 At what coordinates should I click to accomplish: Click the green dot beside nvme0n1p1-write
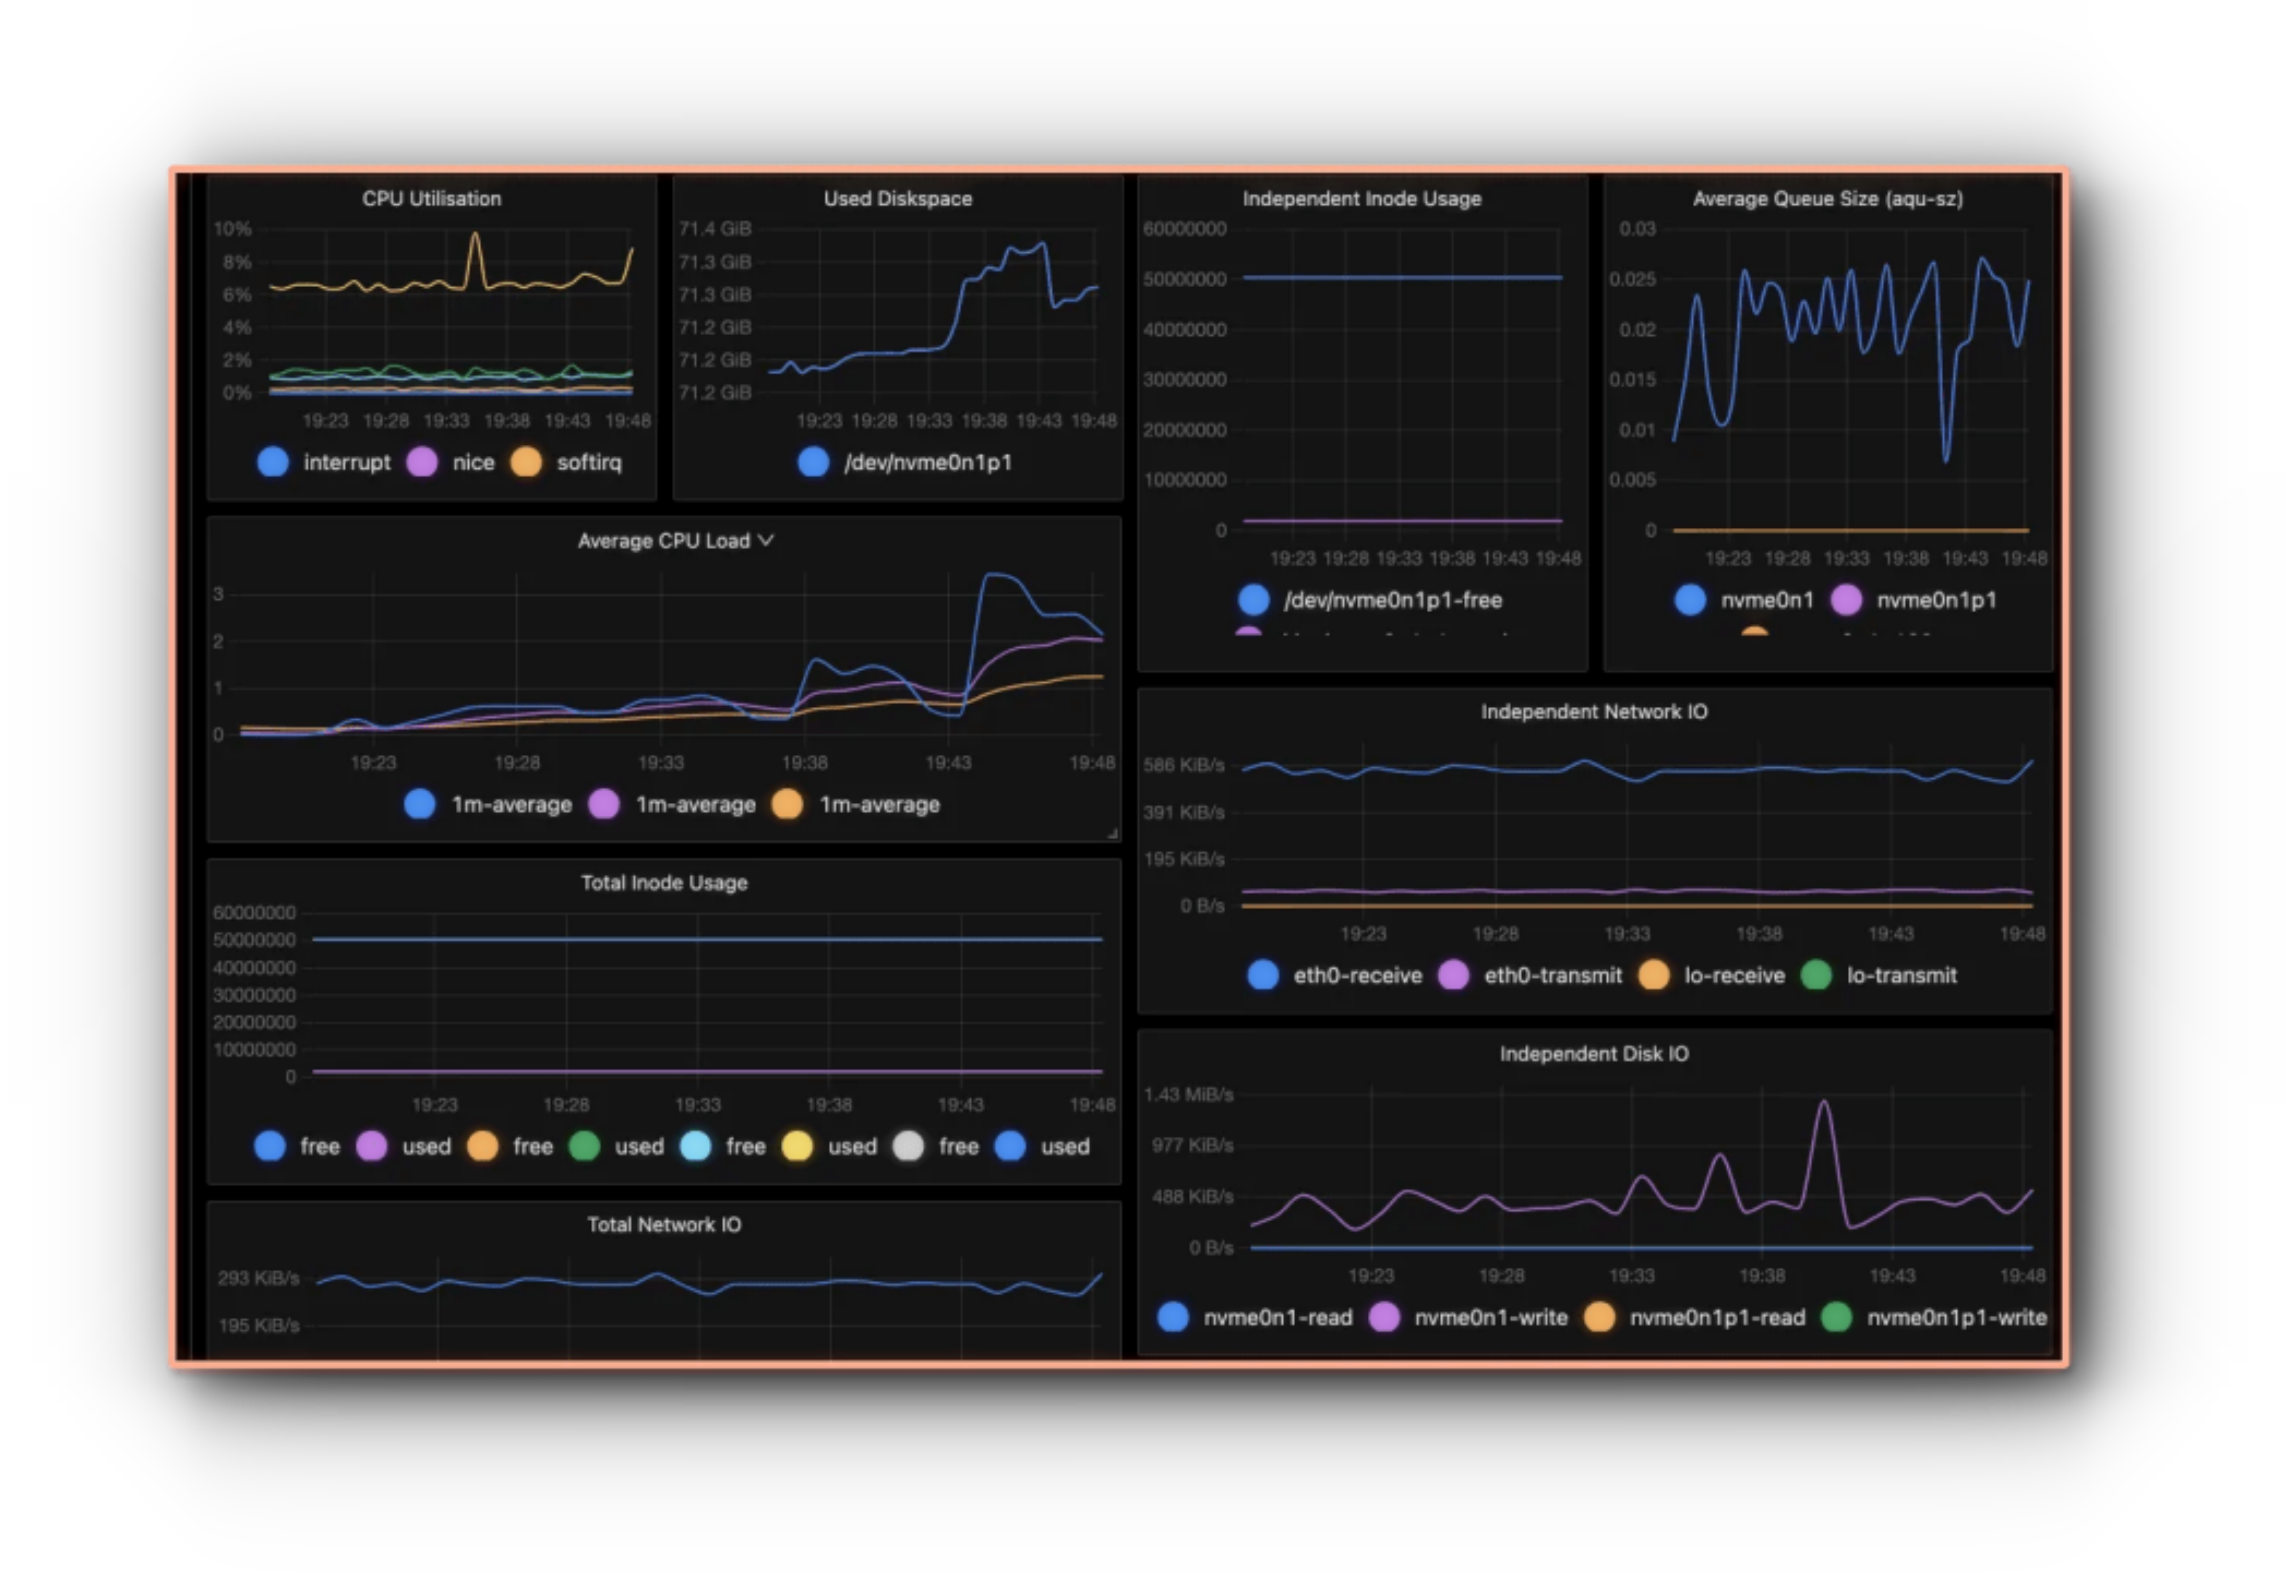pyautogui.click(x=1836, y=1317)
